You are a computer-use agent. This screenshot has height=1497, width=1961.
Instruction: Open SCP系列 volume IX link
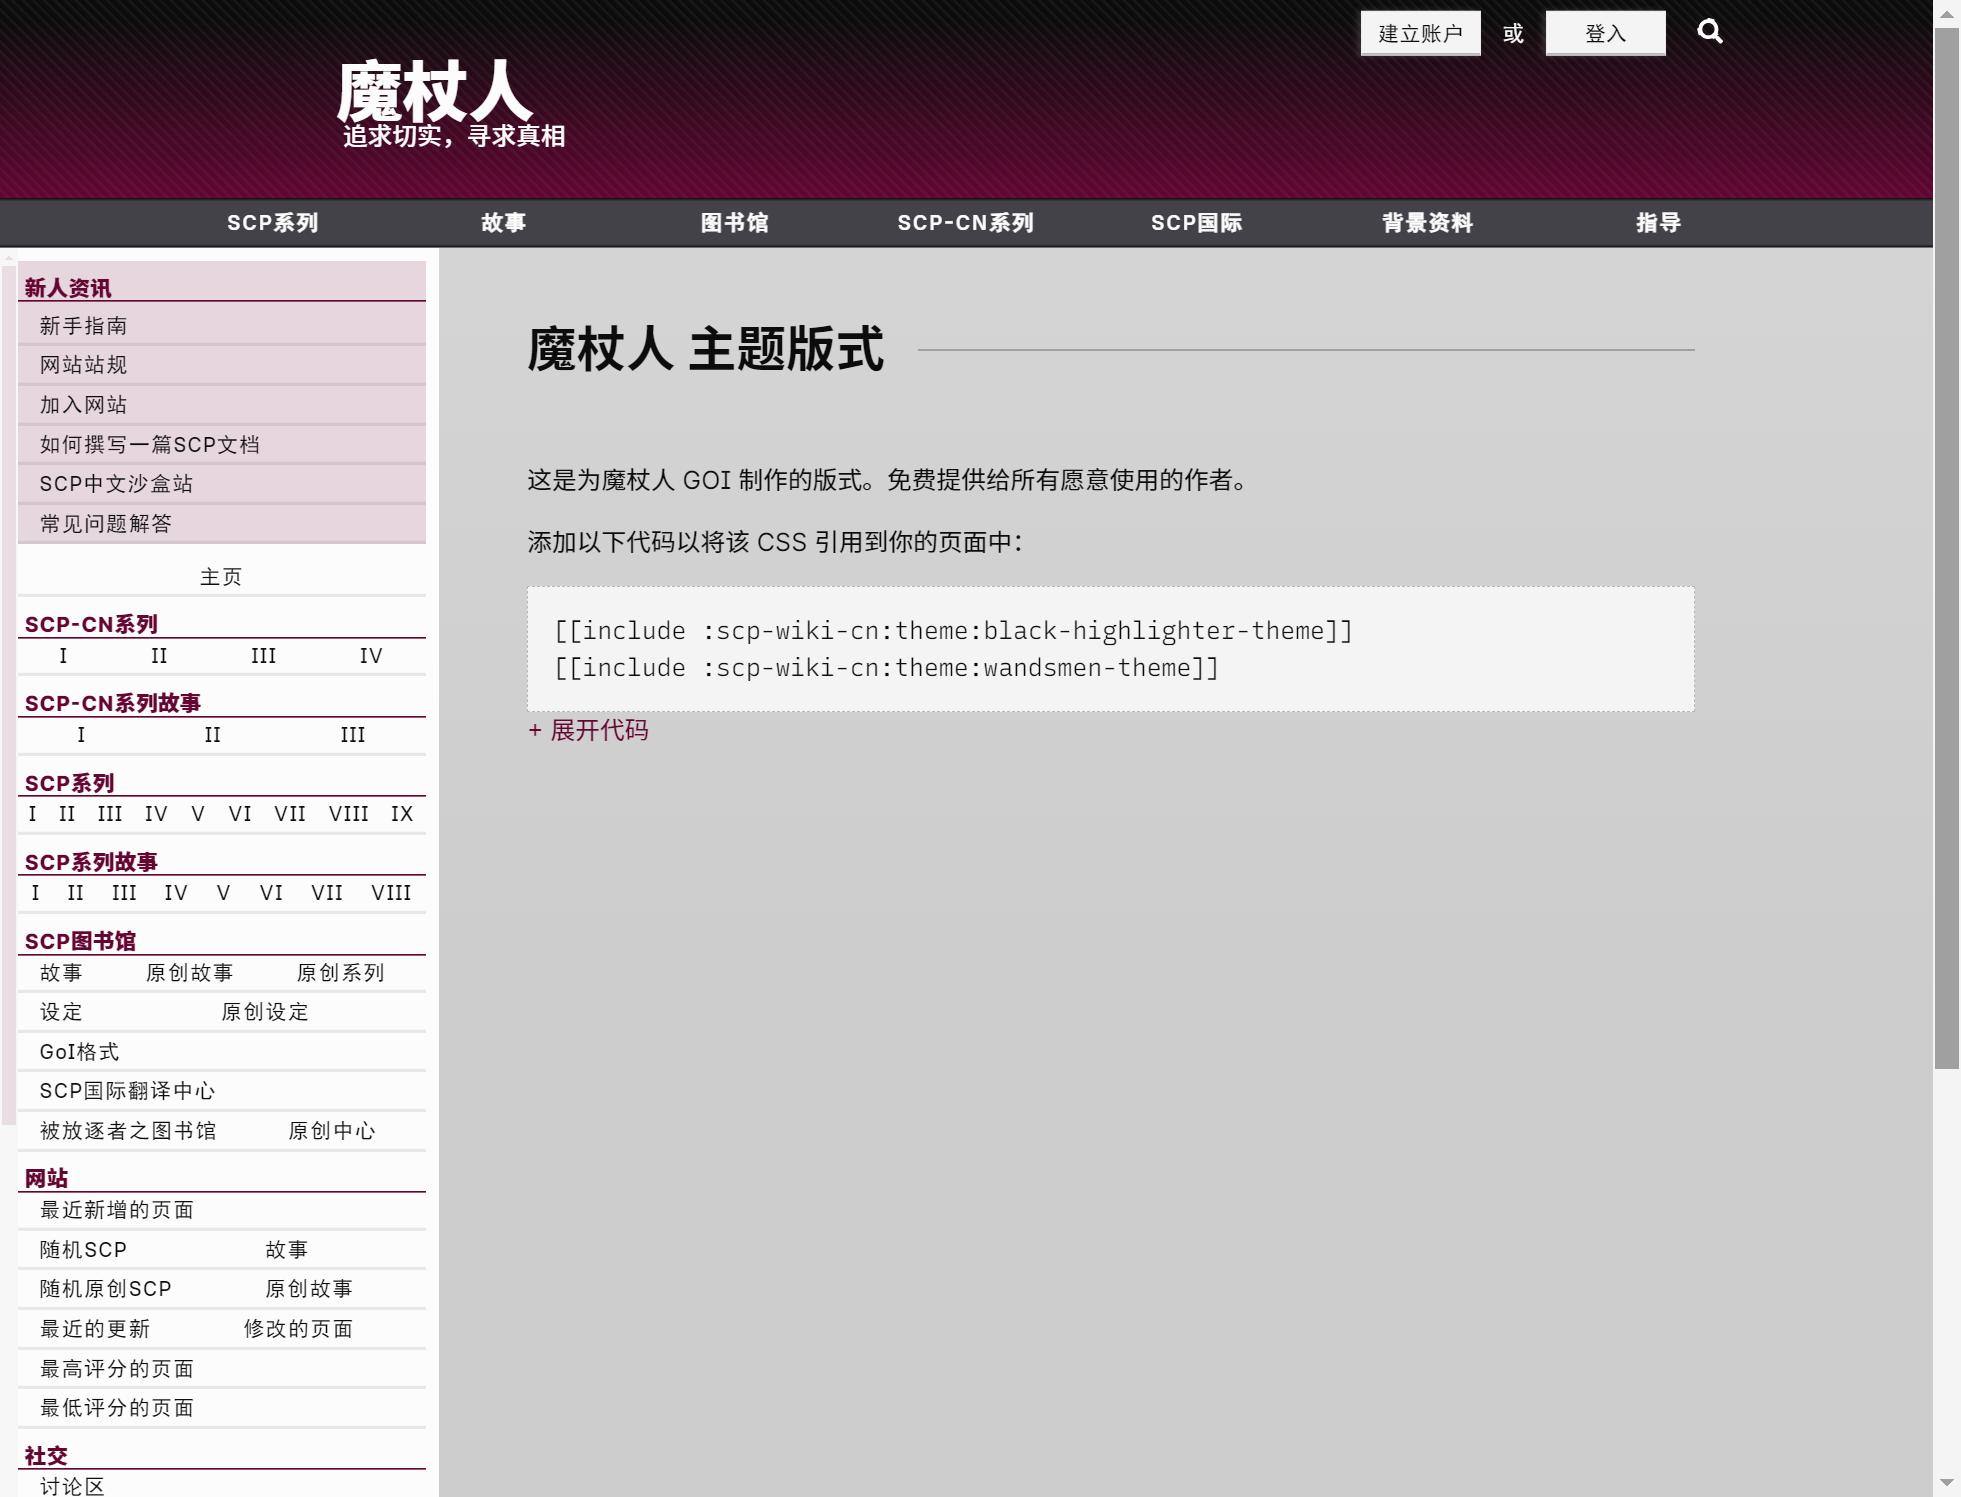[402, 814]
